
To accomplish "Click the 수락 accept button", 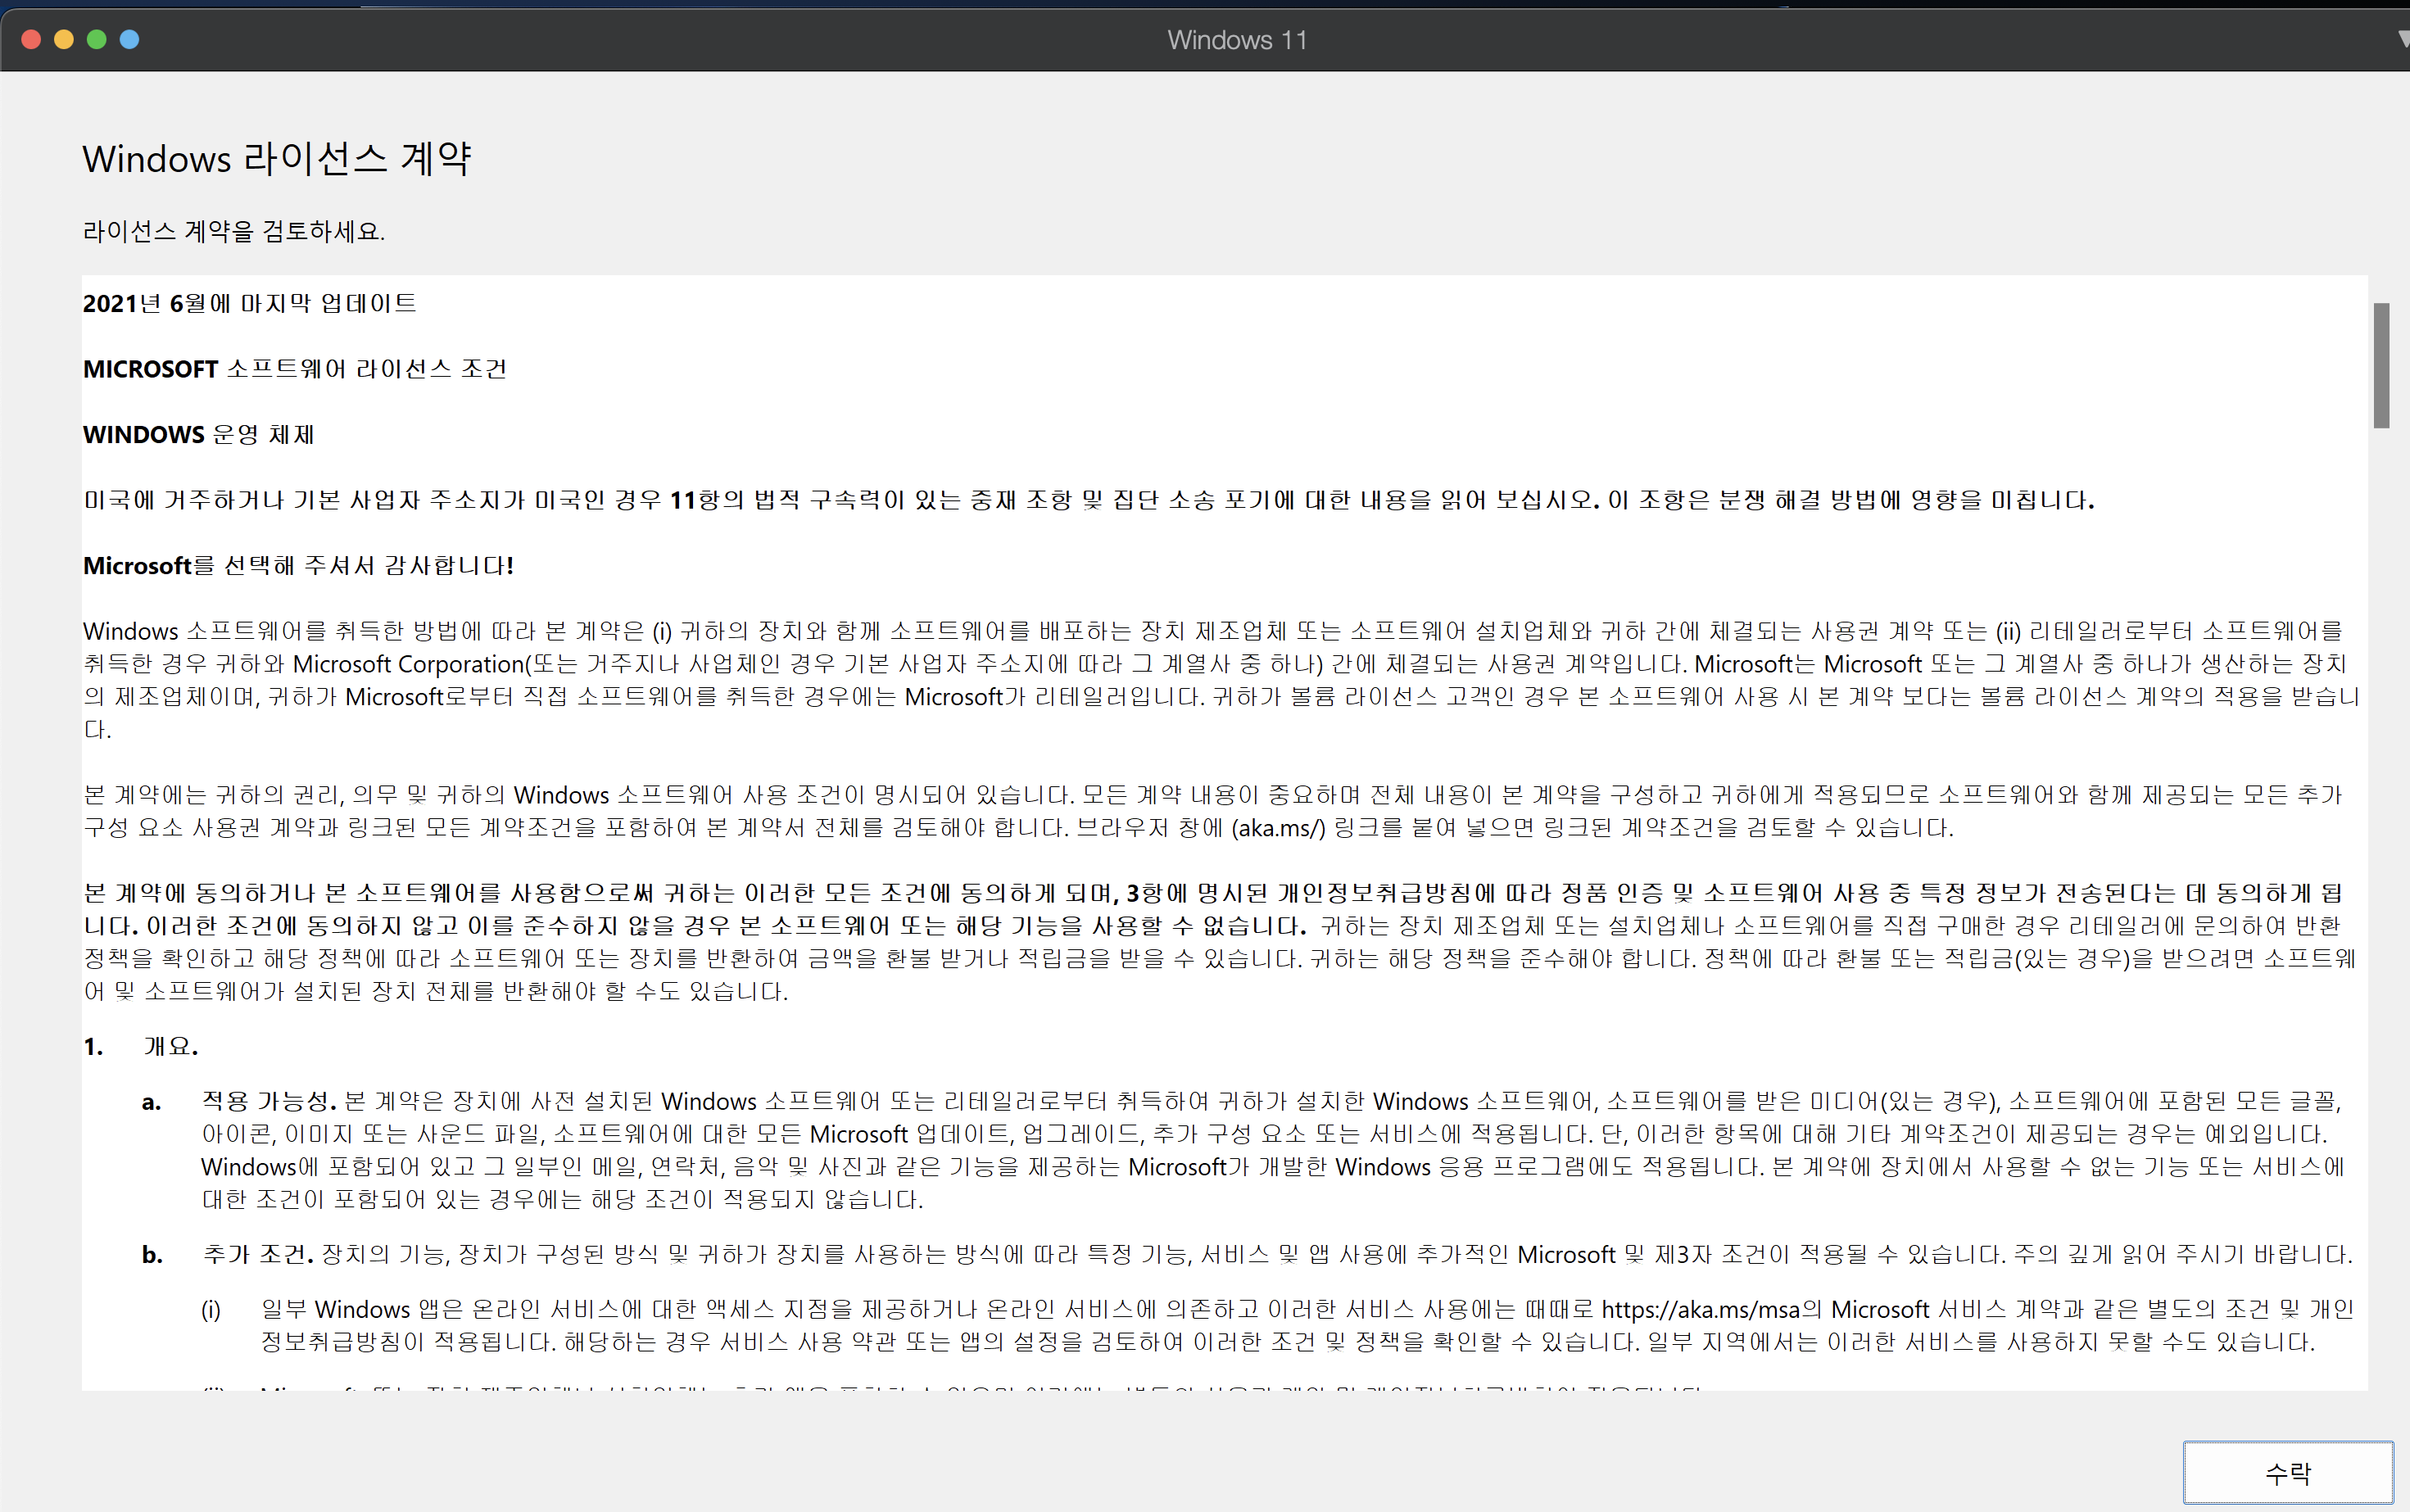I will tap(2287, 1472).
